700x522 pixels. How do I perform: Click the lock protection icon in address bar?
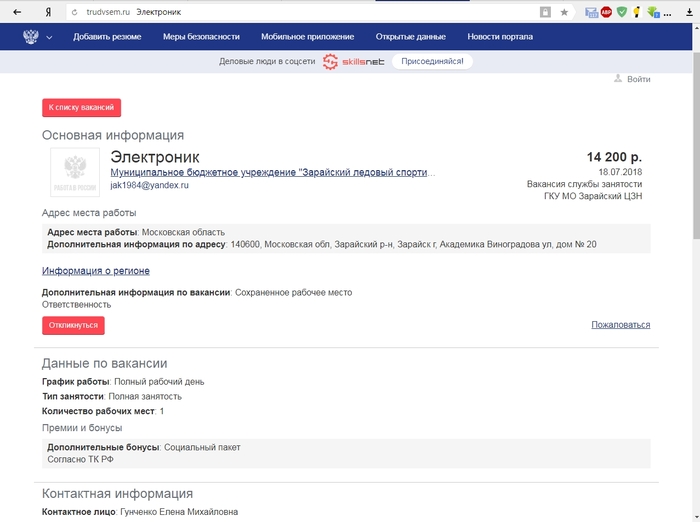coord(545,12)
